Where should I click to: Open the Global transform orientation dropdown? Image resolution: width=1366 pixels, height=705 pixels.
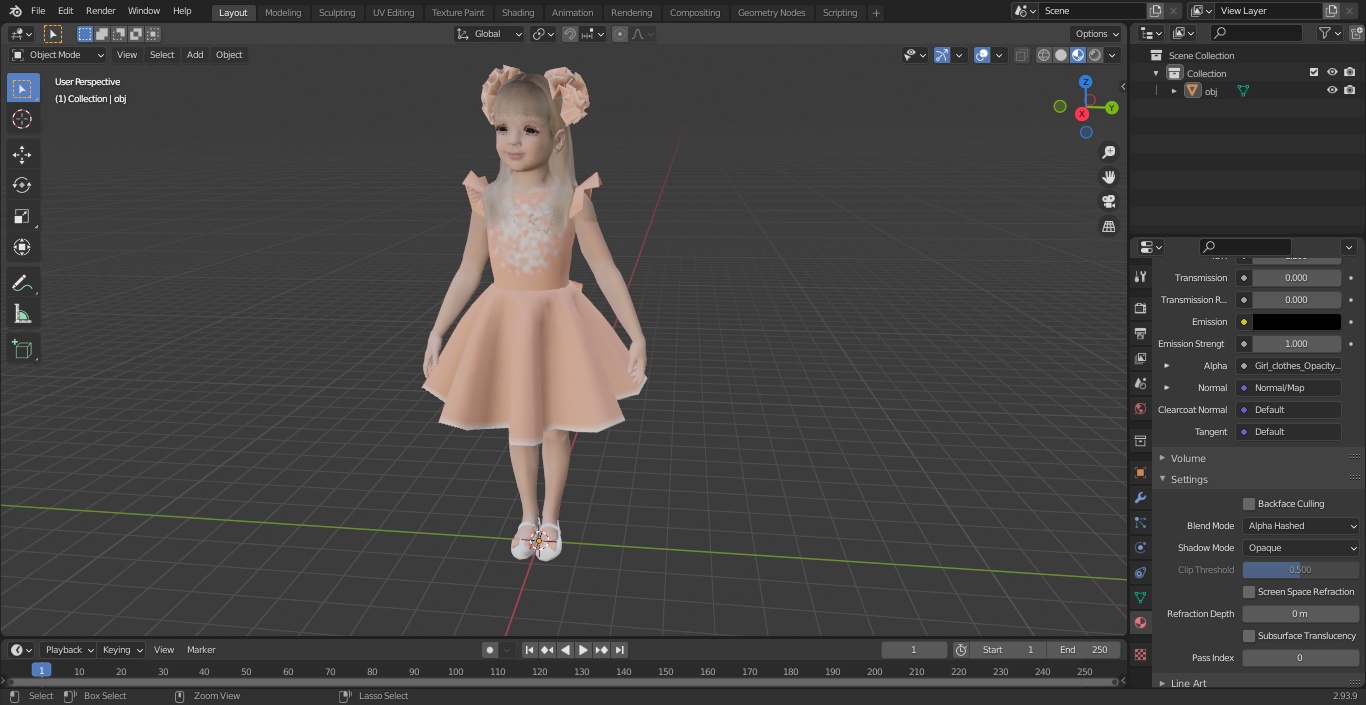489,34
